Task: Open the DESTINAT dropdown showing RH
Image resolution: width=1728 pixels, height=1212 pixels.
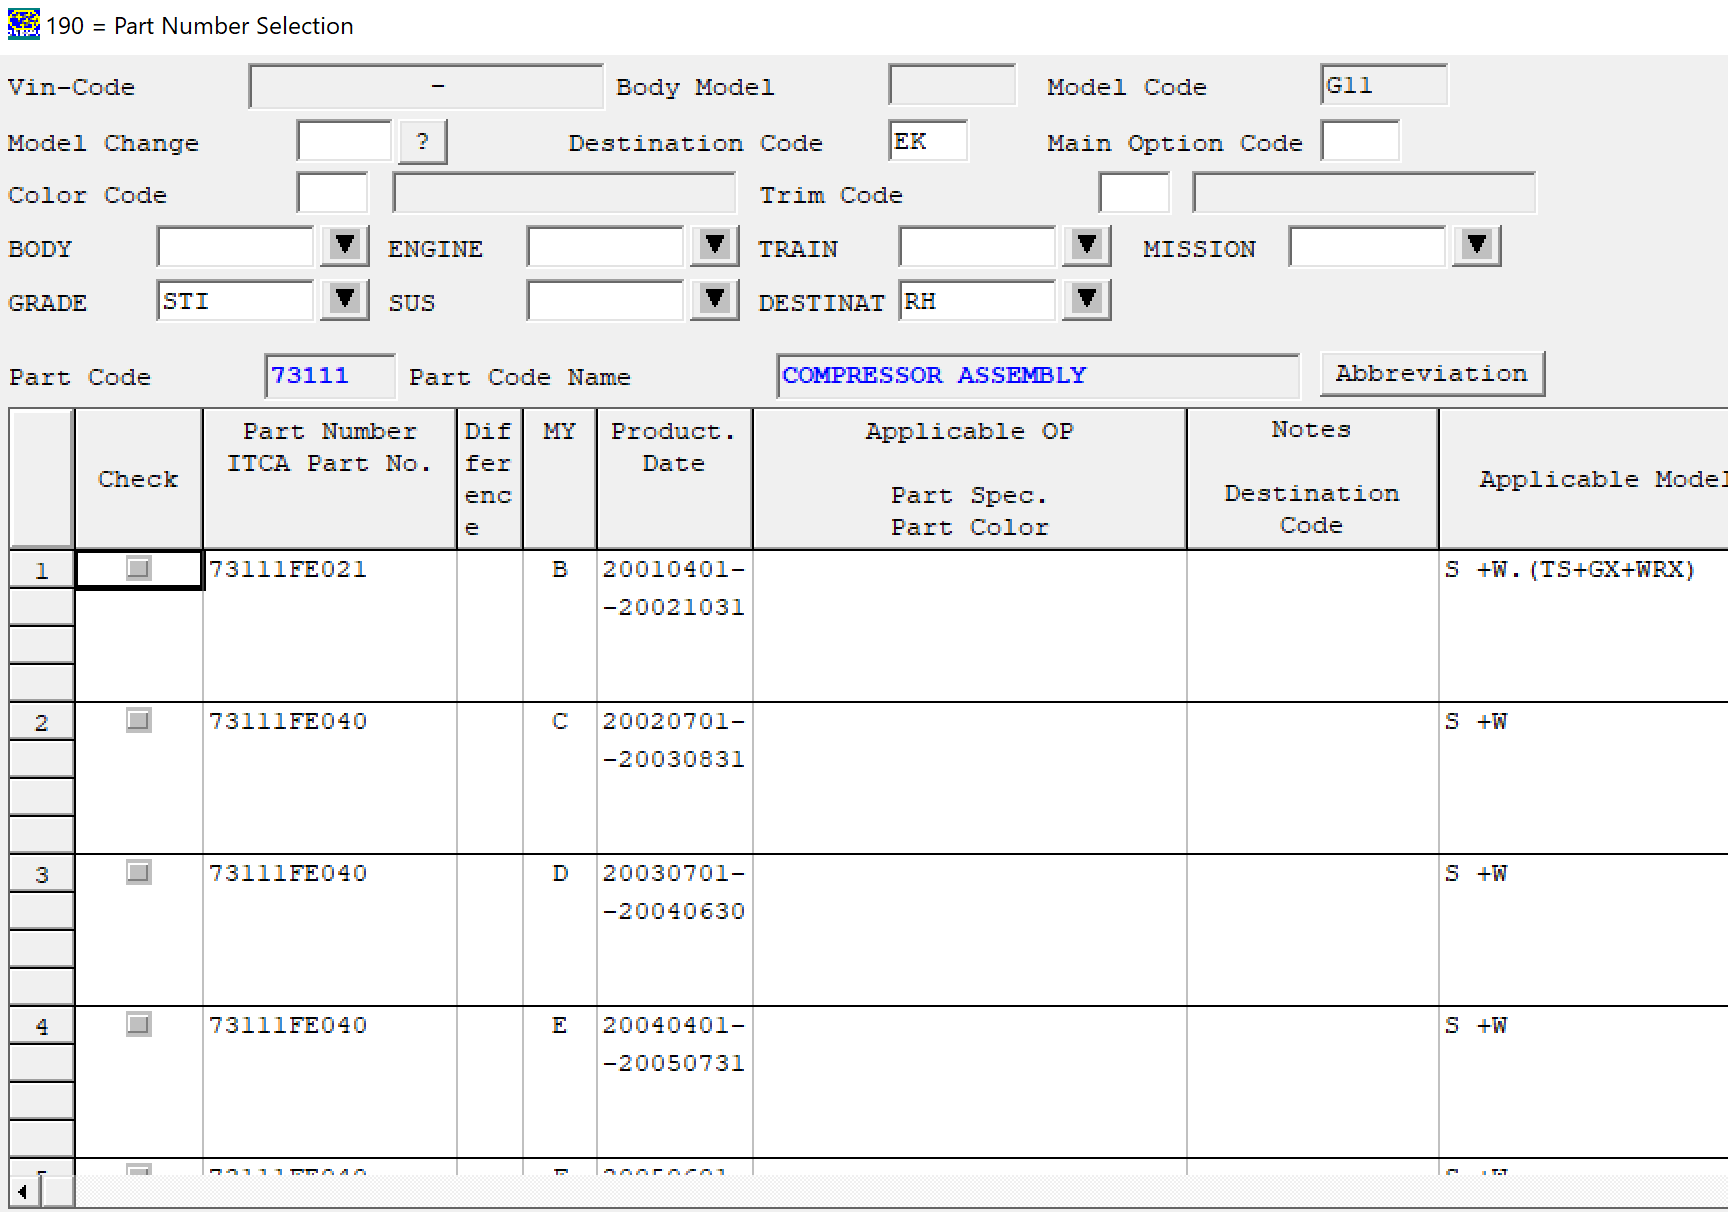Action: pos(1086,300)
